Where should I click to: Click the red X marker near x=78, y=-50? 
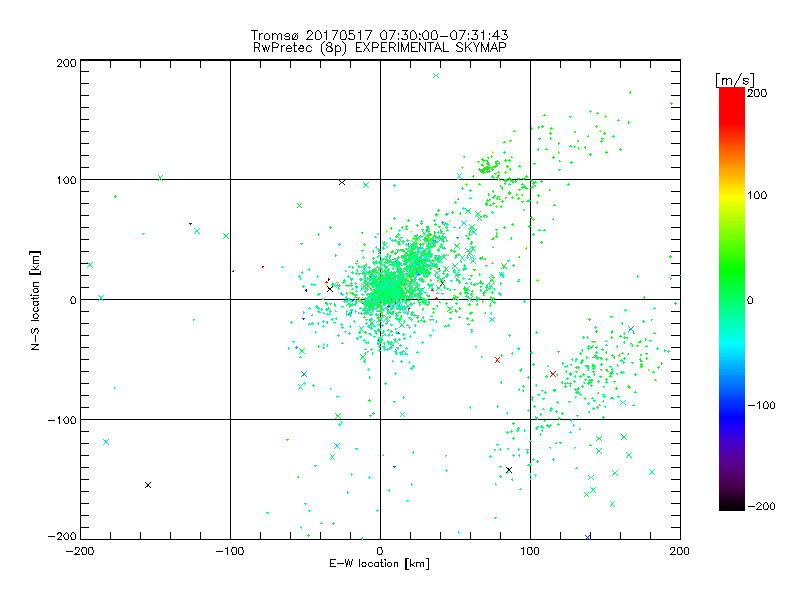497,360
